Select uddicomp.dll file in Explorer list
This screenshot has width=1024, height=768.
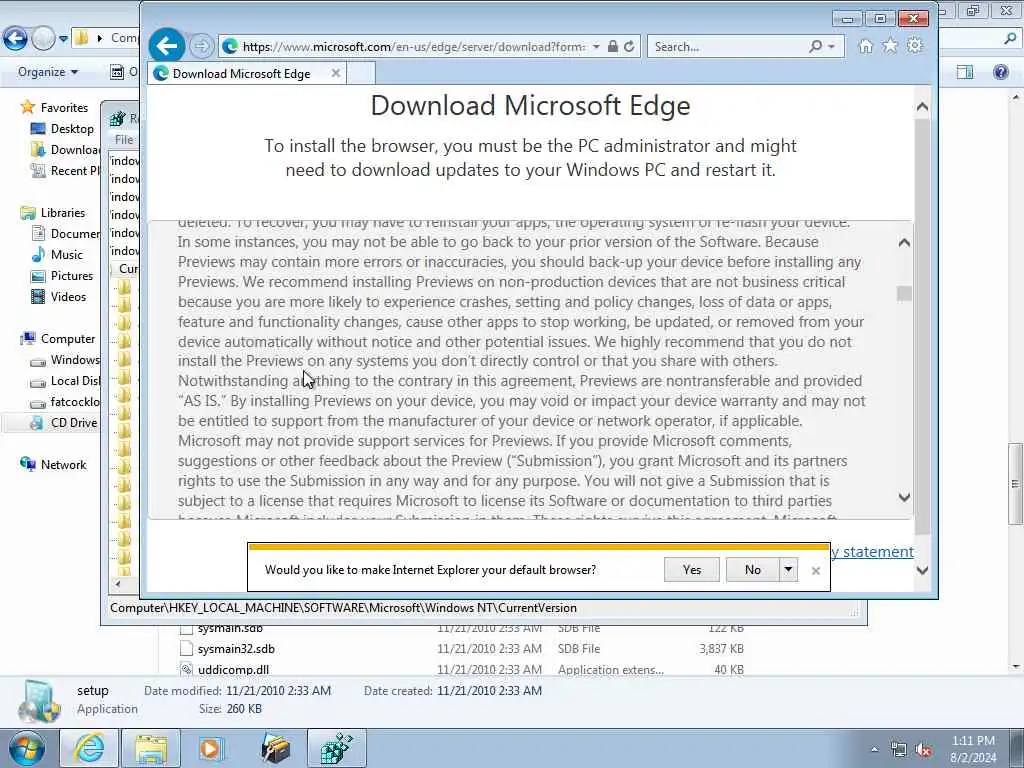(x=233, y=669)
